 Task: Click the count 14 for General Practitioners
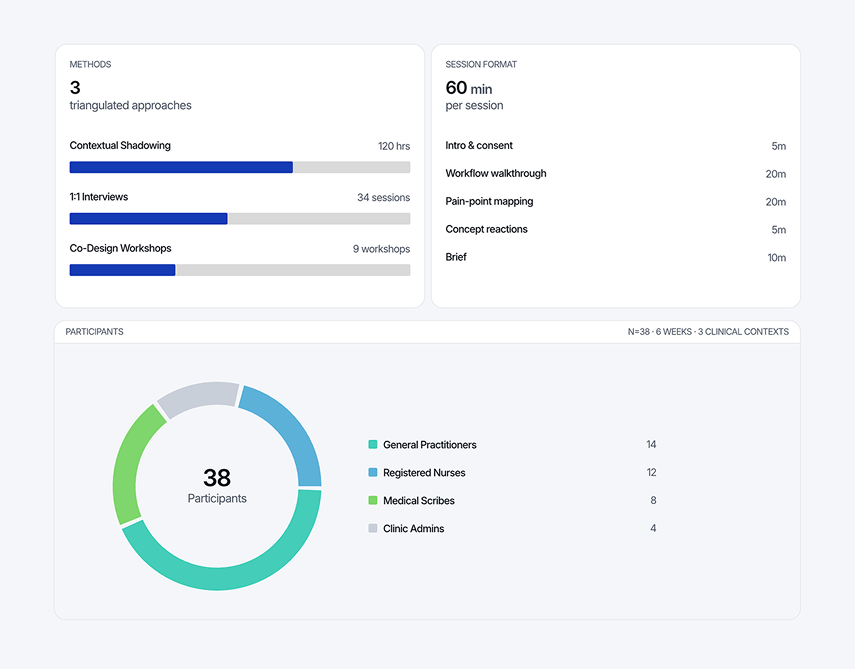651,444
